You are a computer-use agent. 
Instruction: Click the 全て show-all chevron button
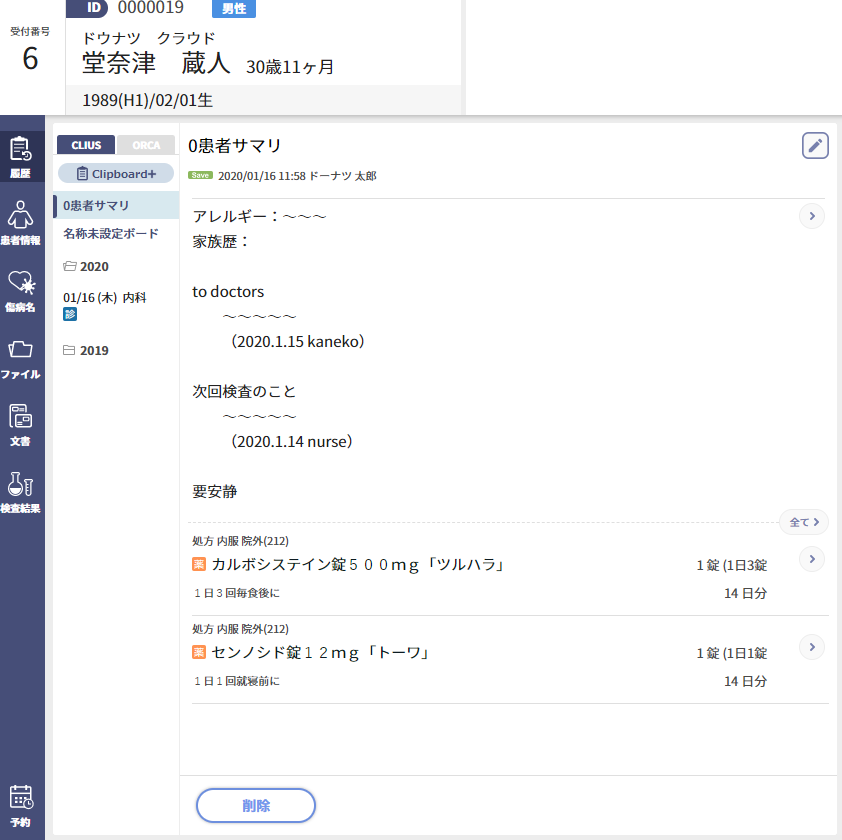click(804, 522)
